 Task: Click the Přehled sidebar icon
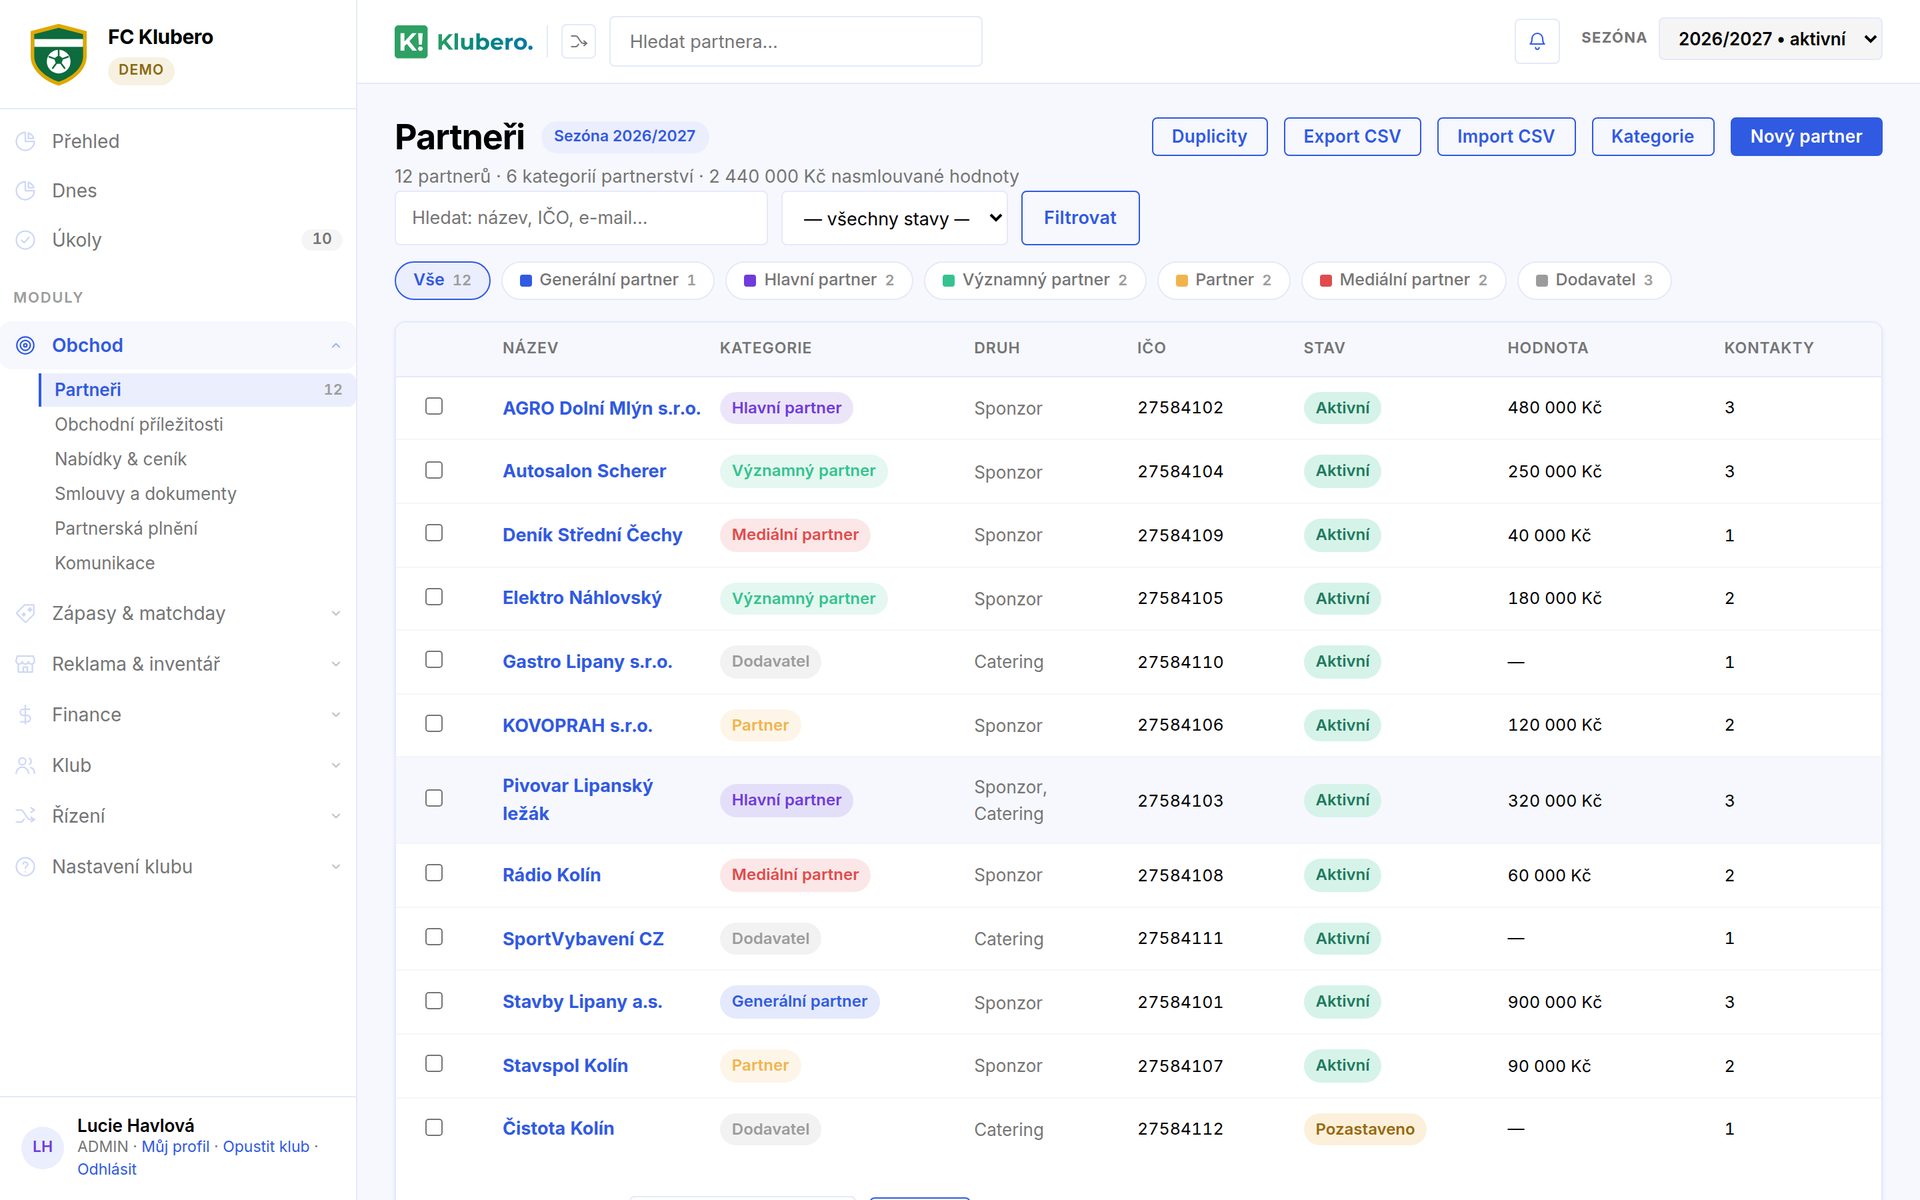pyautogui.click(x=26, y=141)
